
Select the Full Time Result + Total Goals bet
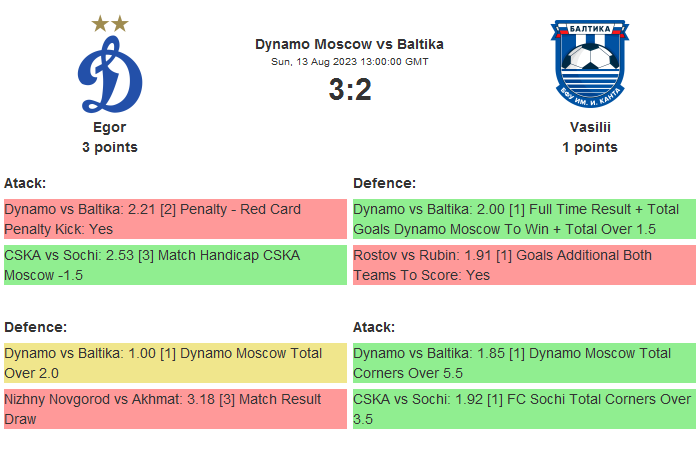[x=524, y=219]
